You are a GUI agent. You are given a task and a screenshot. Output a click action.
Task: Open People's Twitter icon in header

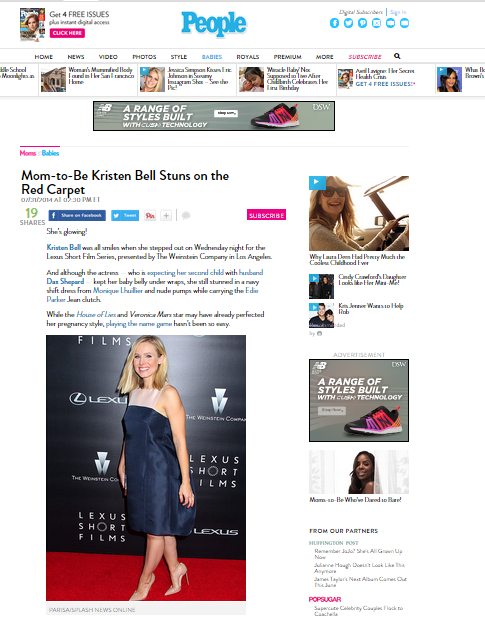coord(348,23)
